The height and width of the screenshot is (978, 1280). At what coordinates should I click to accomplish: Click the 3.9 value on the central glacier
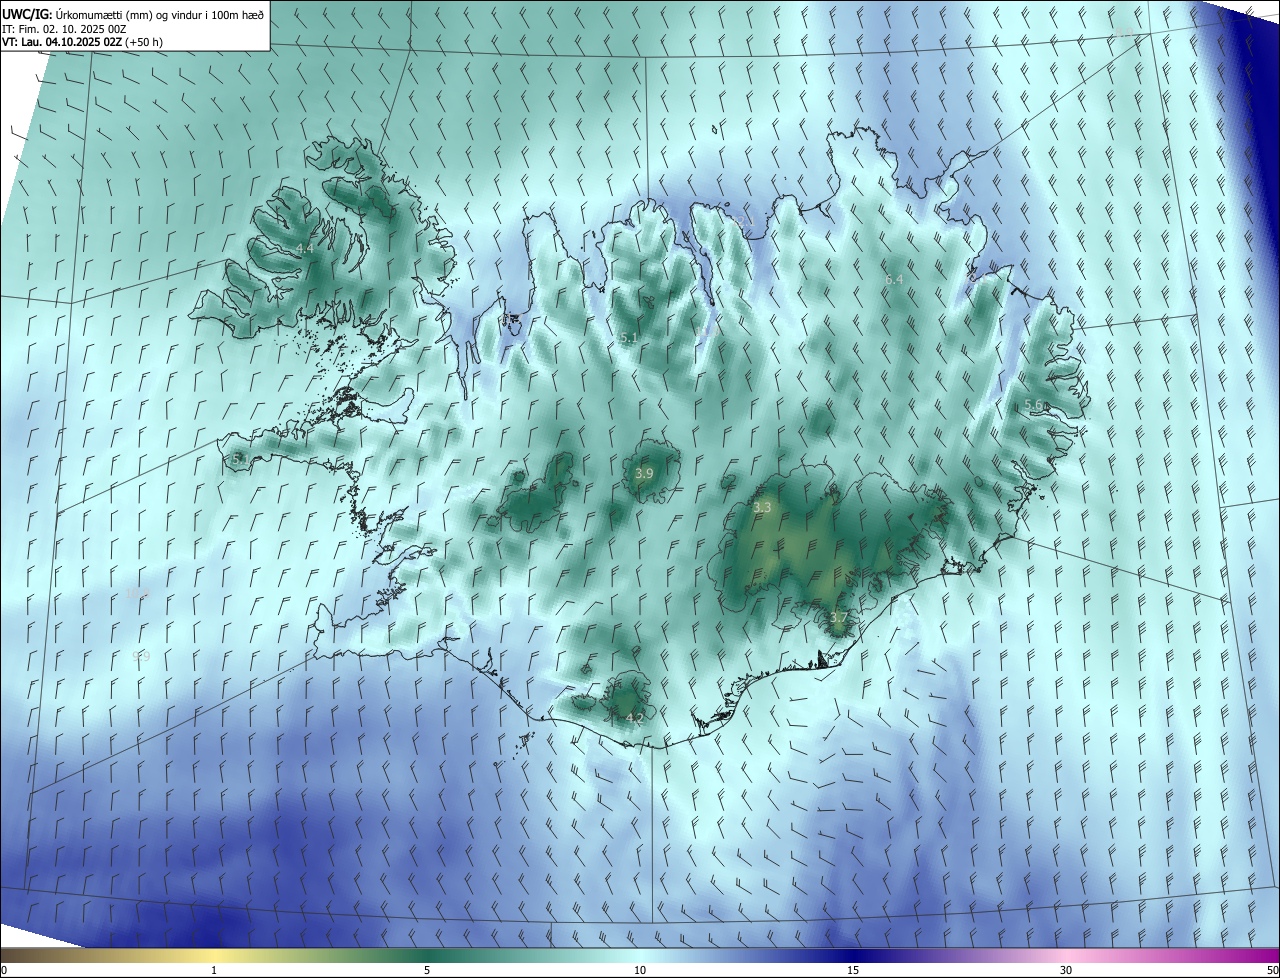(644, 473)
